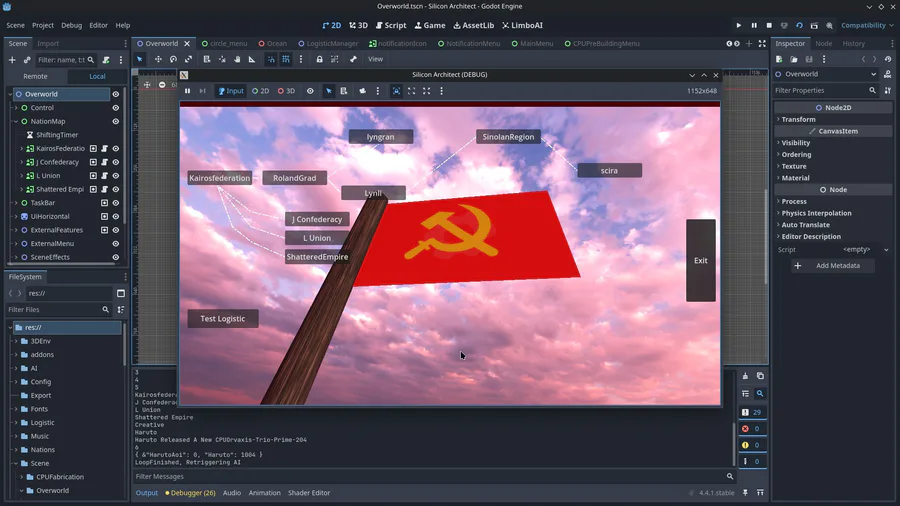Image resolution: width=900 pixels, height=506 pixels.
Task: Activate the Ruler tool
Action: point(252,59)
